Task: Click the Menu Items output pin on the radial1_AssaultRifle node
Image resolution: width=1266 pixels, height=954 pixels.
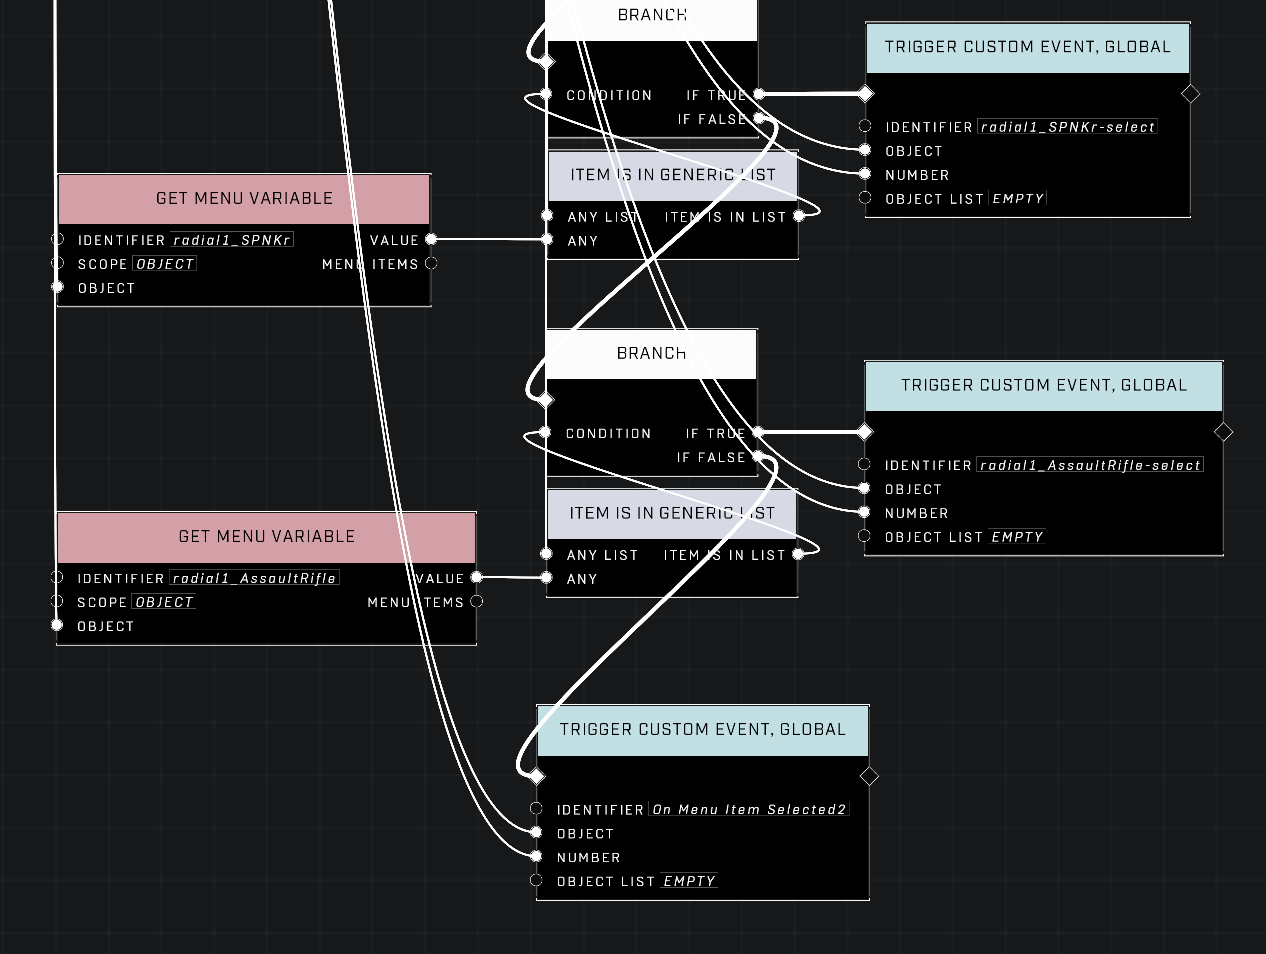Action: coord(476,602)
